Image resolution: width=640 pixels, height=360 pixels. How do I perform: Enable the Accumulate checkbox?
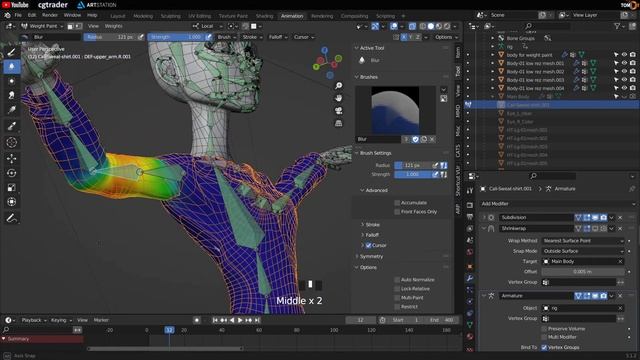[x=397, y=202]
